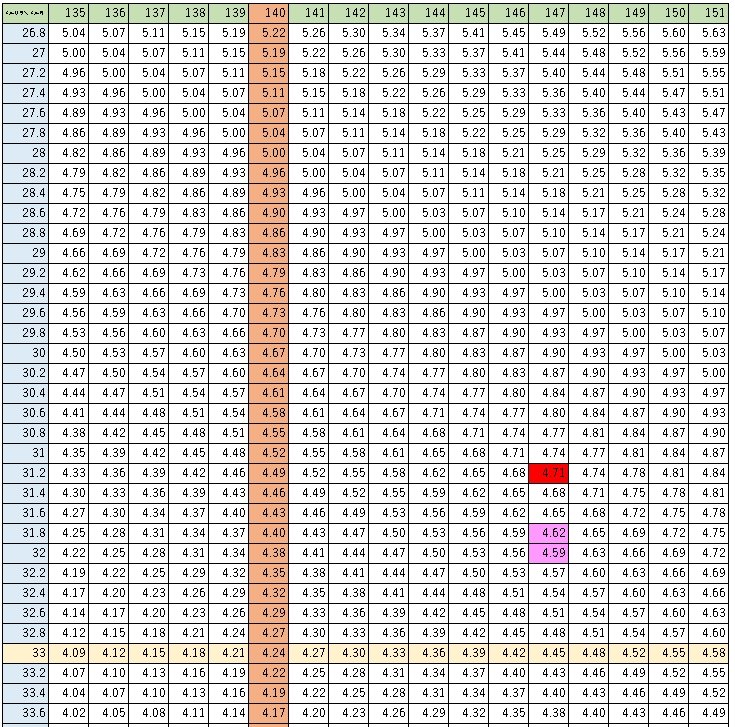Select 5.22 in row 26.8, column 140
Image resolution: width=735 pixels, height=727 pixels.
(x=269, y=33)
